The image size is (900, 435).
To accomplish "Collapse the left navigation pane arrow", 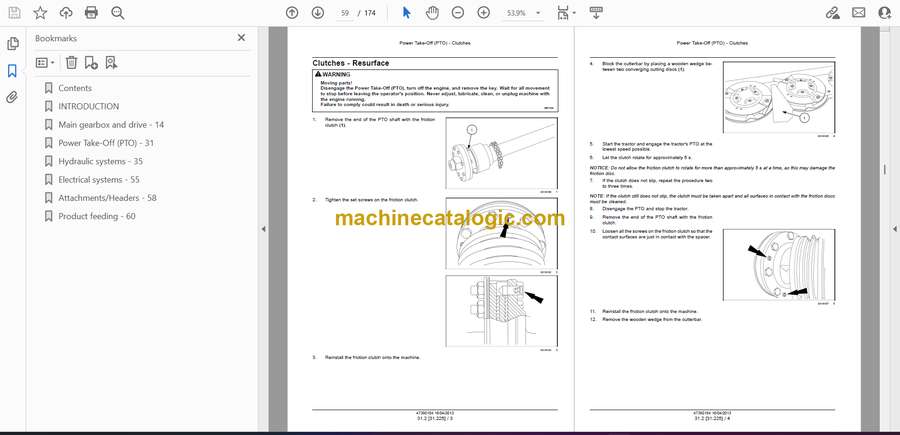I will click(x=263, y=229).
